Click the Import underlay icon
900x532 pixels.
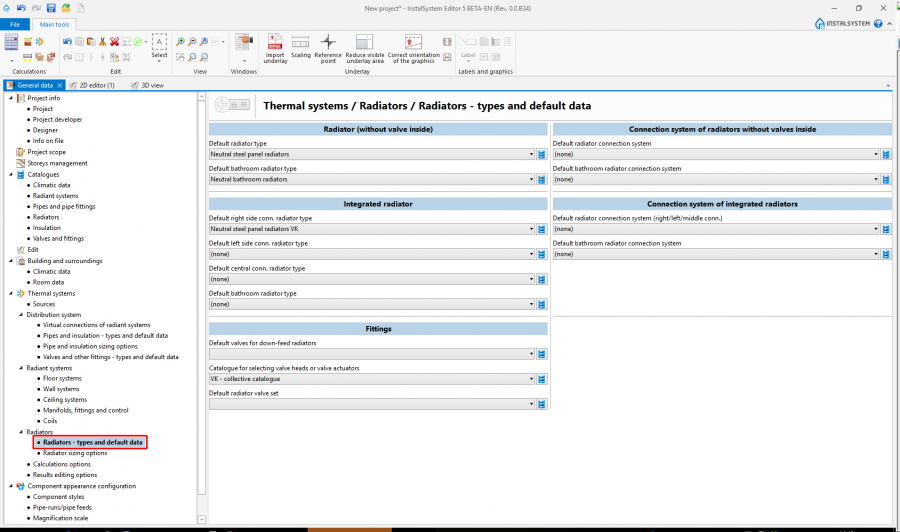pos(275,42)
